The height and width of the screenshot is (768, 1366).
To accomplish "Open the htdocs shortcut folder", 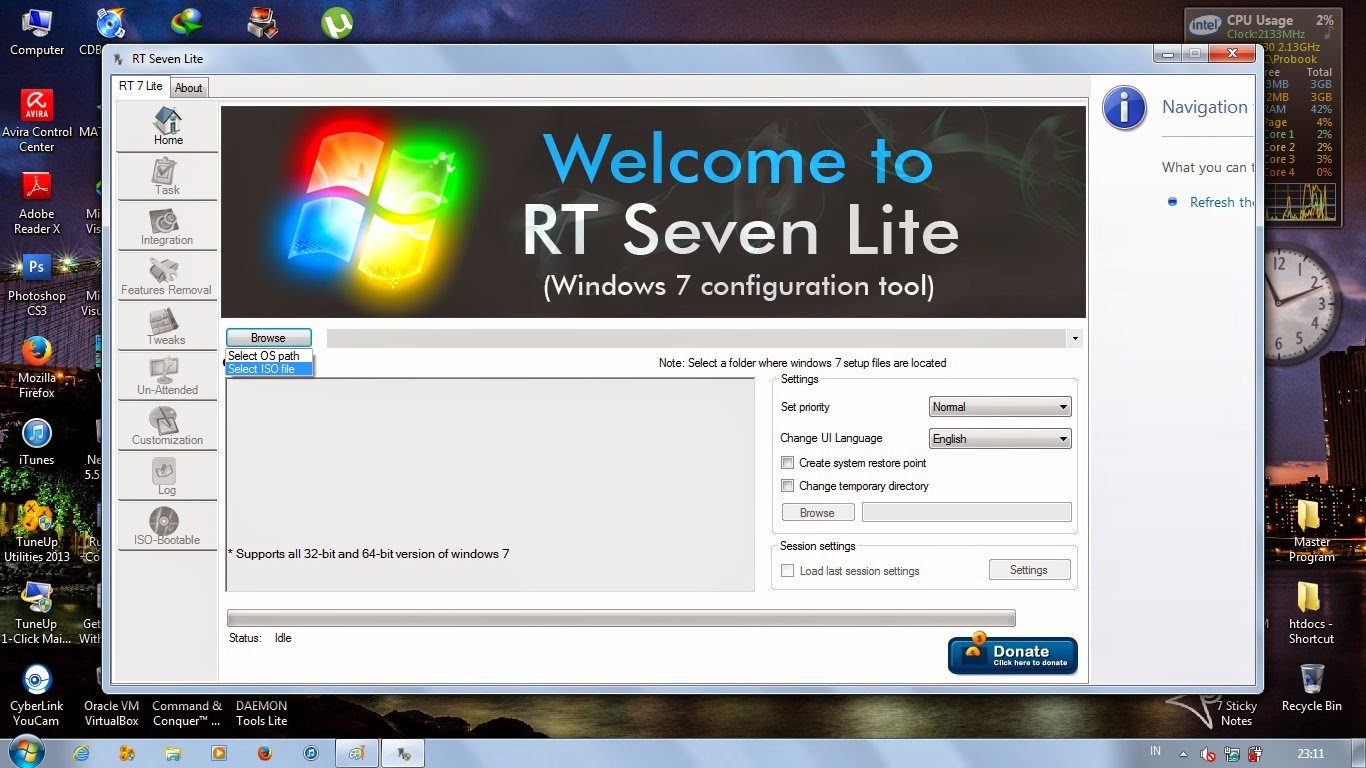I will pos(1311,613).
